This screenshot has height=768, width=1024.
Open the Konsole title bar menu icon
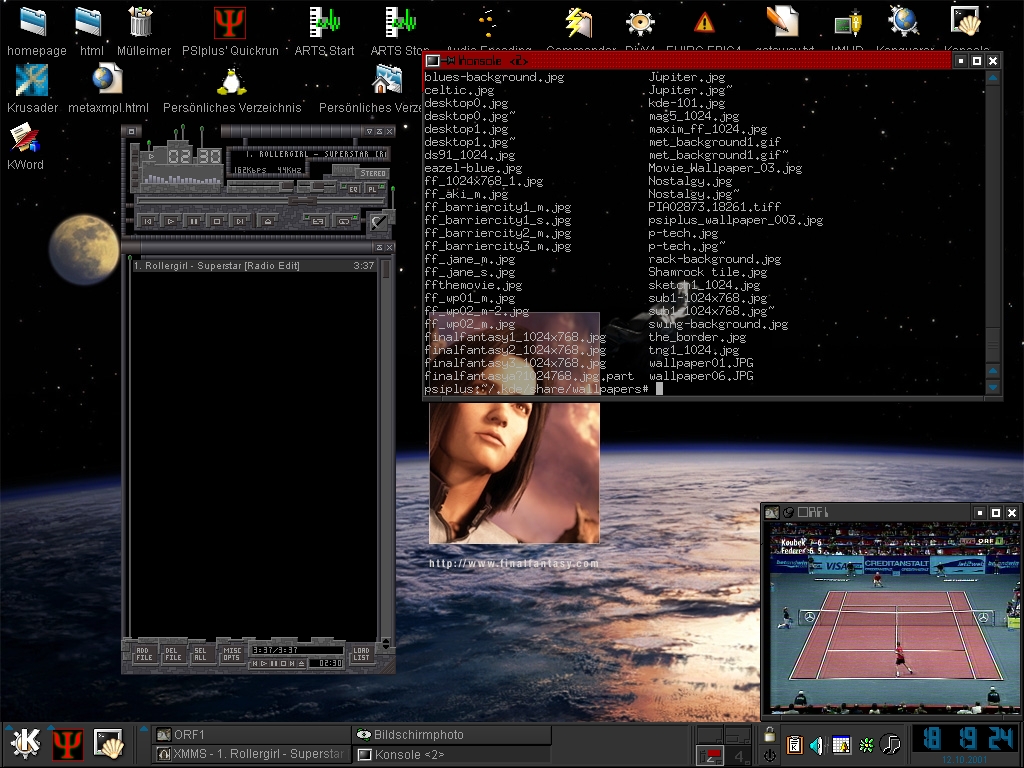[432, 61]
